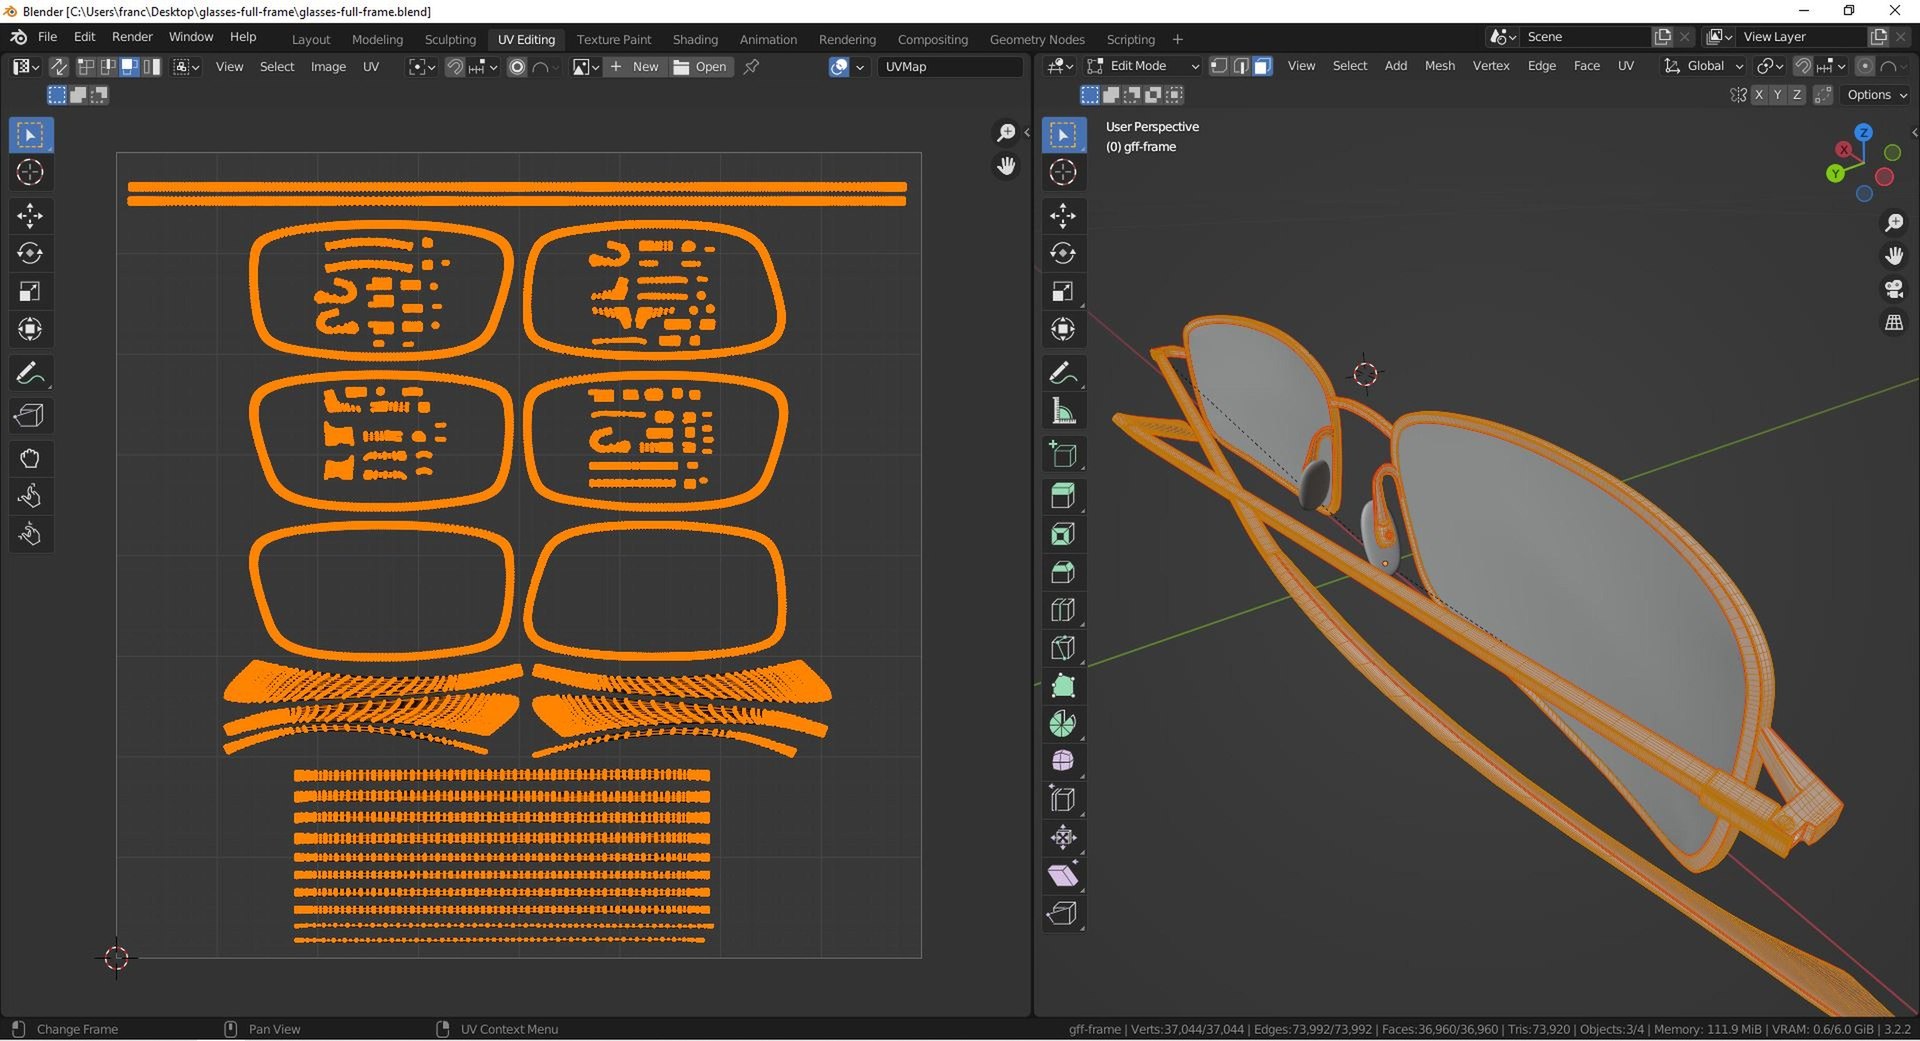1920x1041 pixels.
Task: Select the UV Rip Region tool
Action: tap(30, 416)
